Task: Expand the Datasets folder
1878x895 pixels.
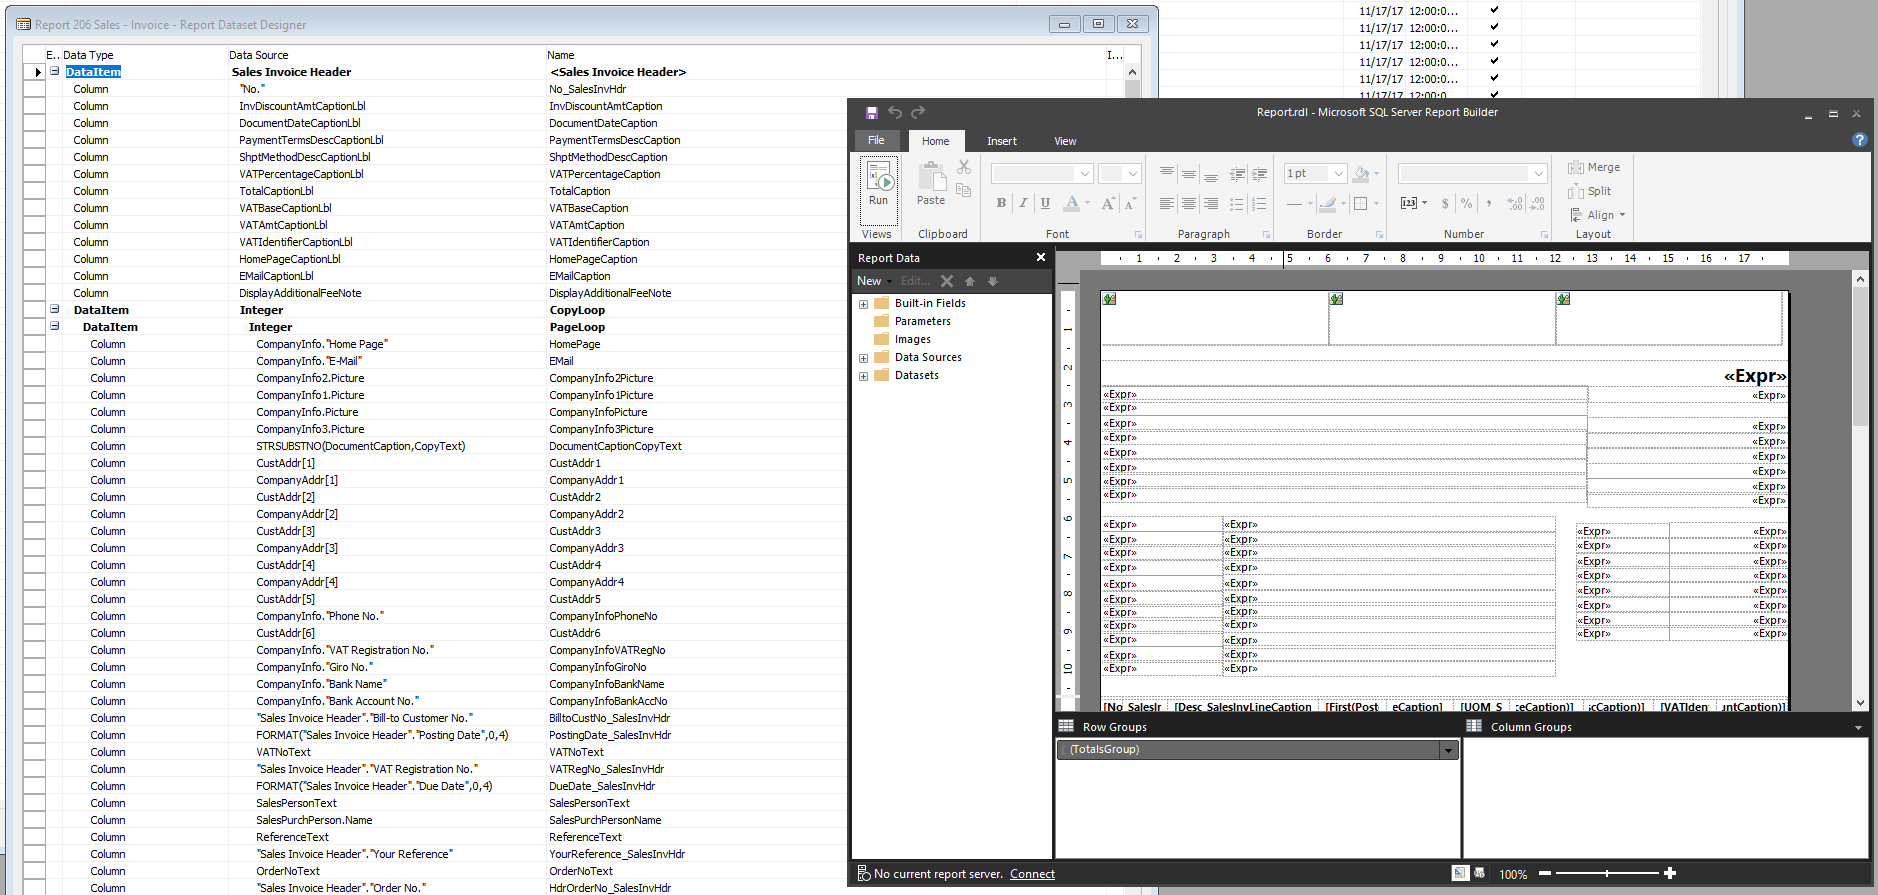Action: click(863, 376)
